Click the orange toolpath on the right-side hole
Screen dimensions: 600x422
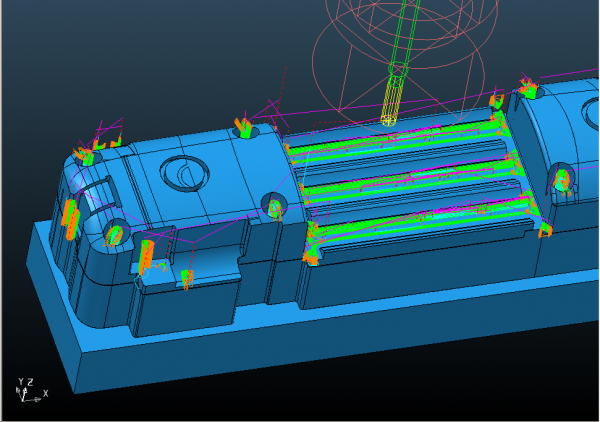562,181
